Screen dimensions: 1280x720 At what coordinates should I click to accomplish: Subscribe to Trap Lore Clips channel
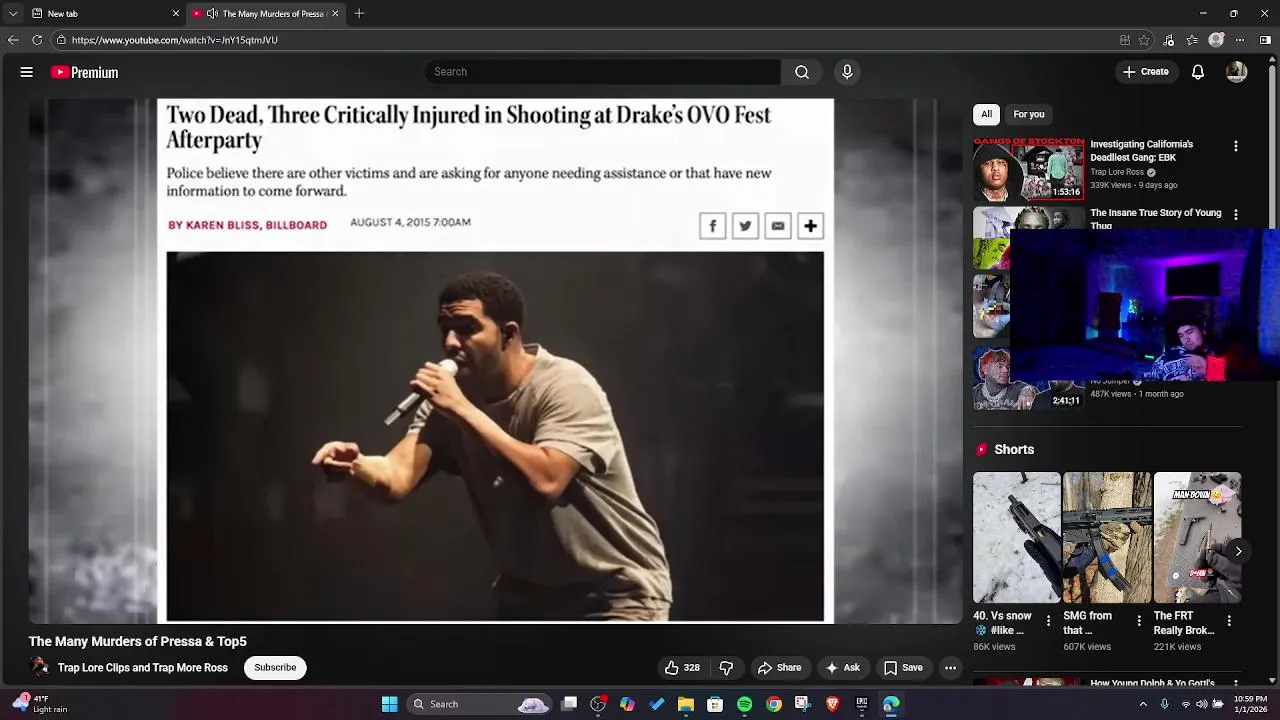pyautogui.click(x=275, y=668)
